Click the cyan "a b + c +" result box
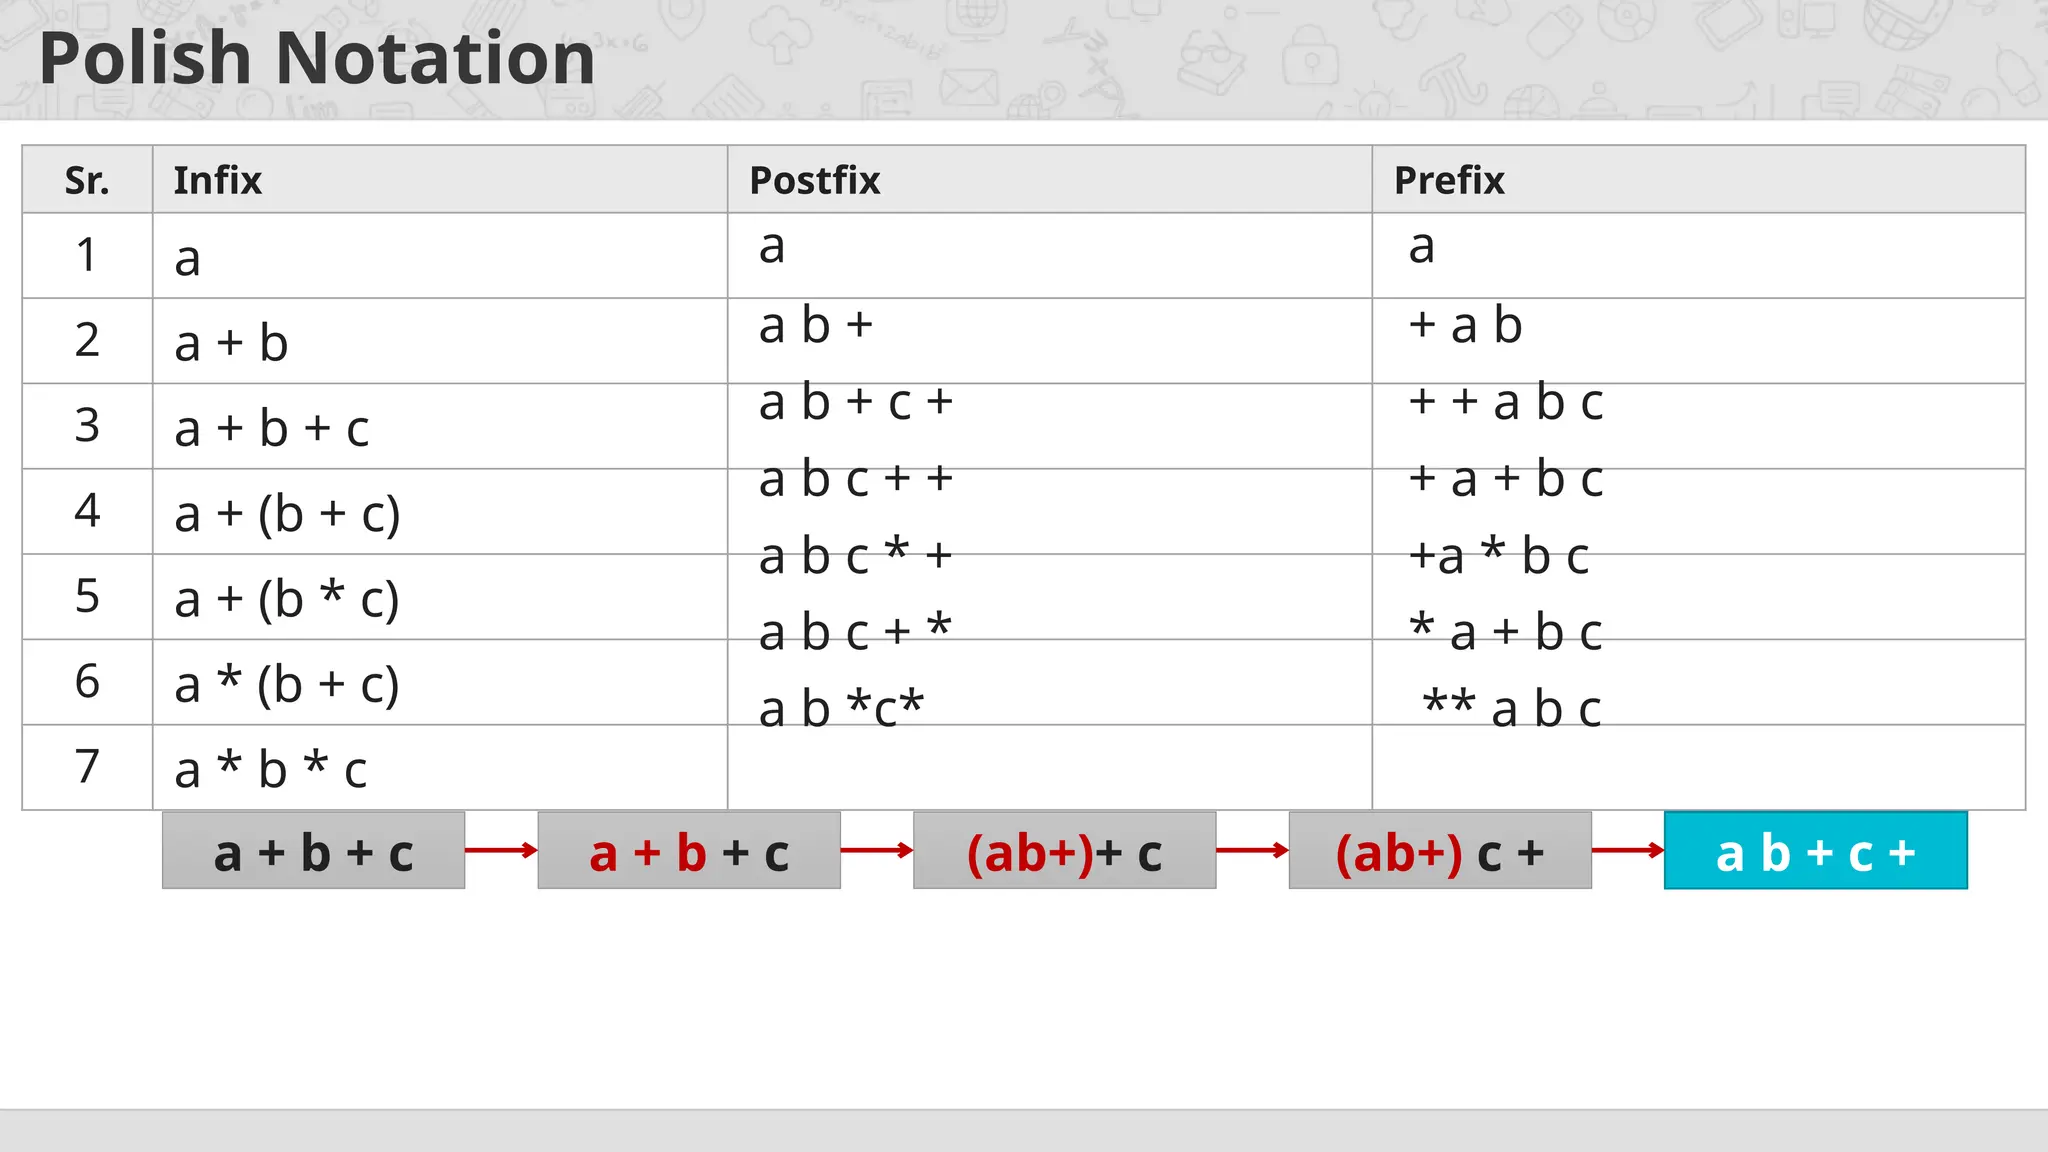This screenshot has height=1152, width=2048. click(x=1815, y=851)
